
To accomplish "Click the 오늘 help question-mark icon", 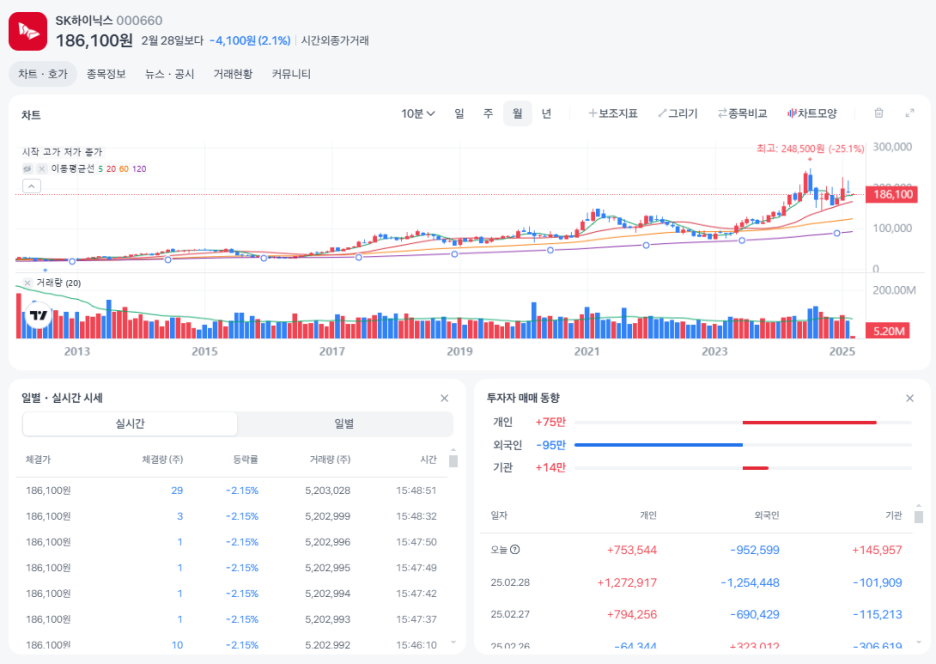I will [x=515, y=549].
